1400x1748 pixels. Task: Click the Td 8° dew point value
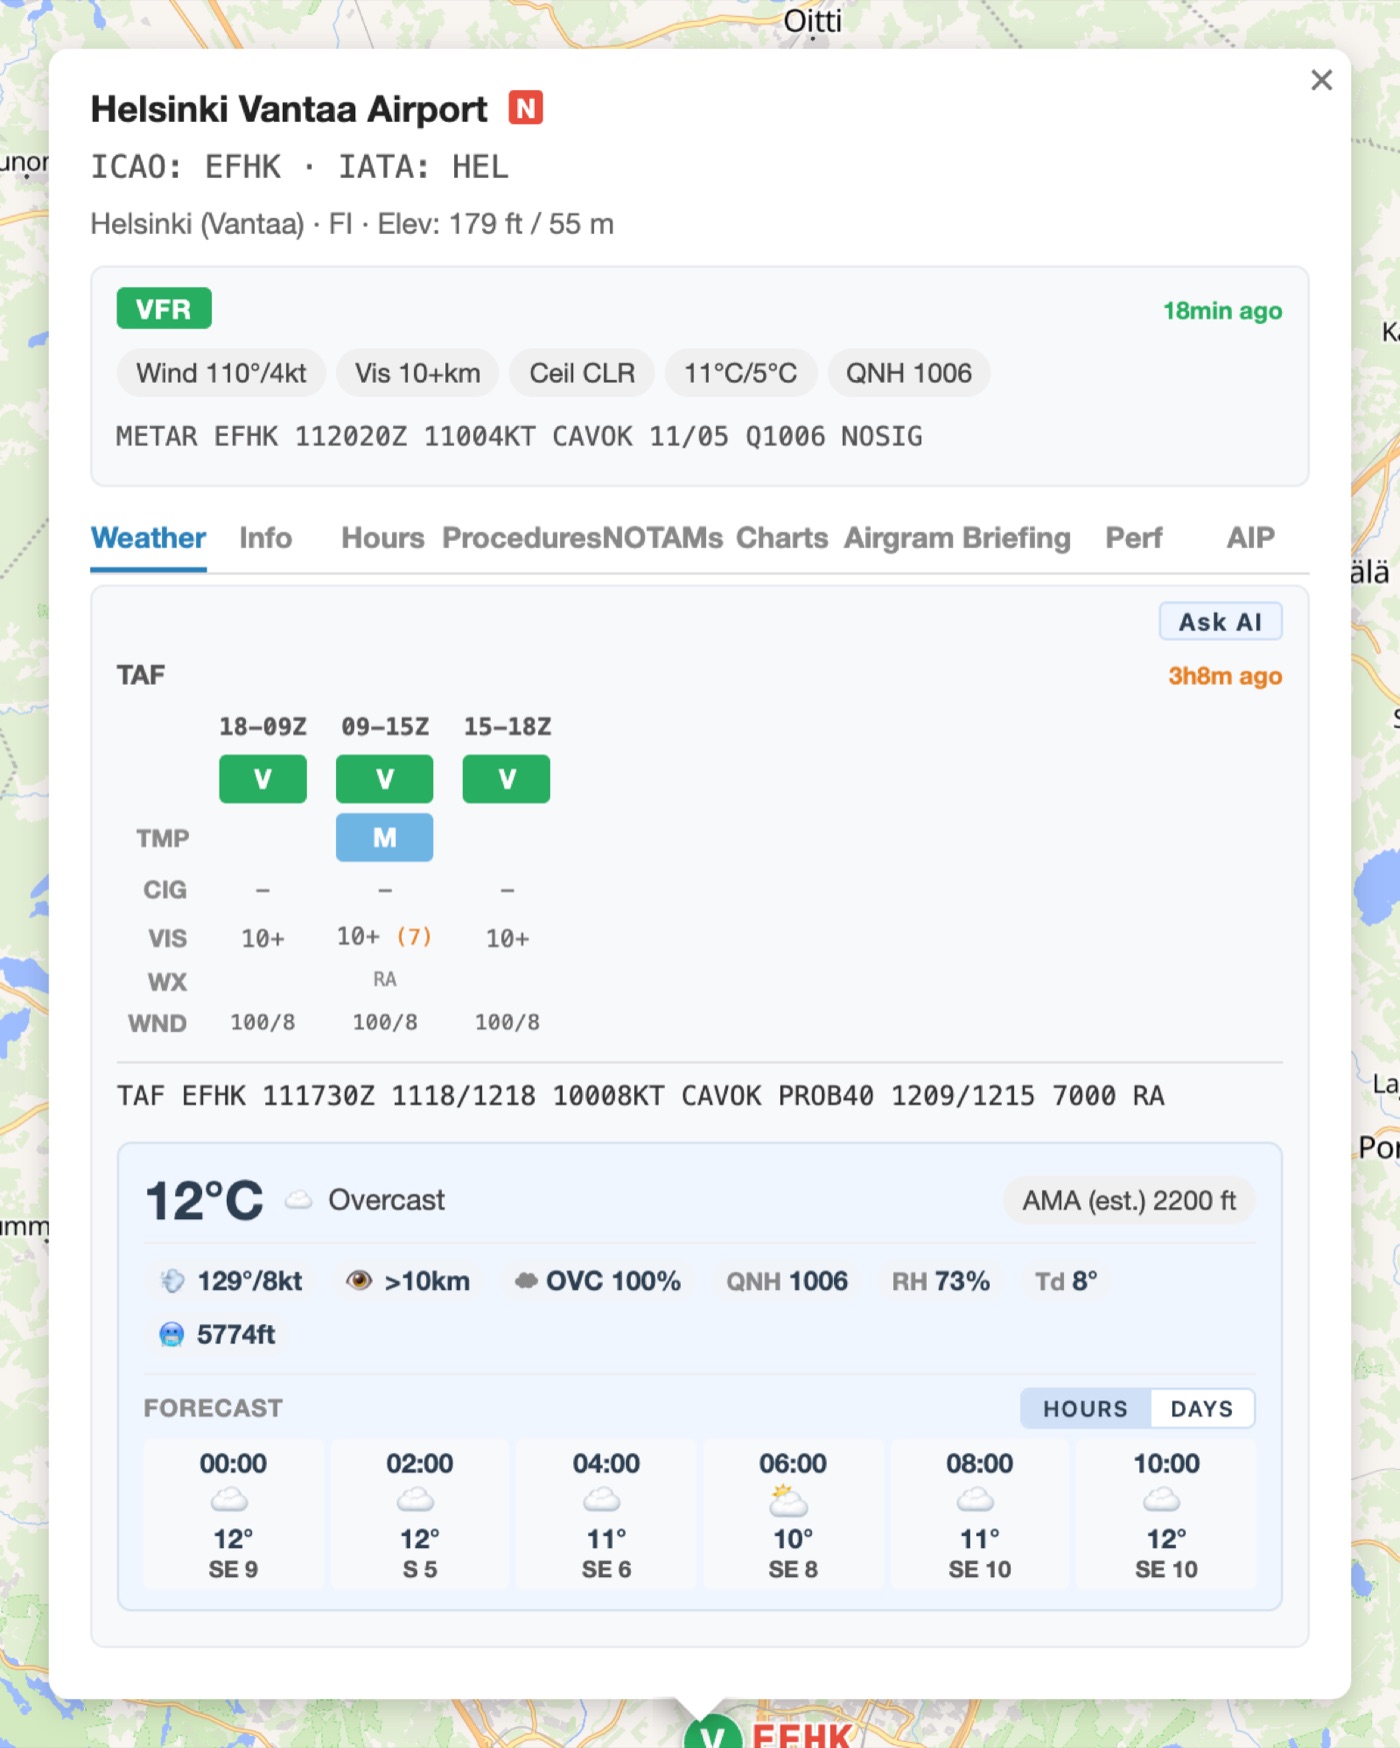(x=1066, y=1281)
